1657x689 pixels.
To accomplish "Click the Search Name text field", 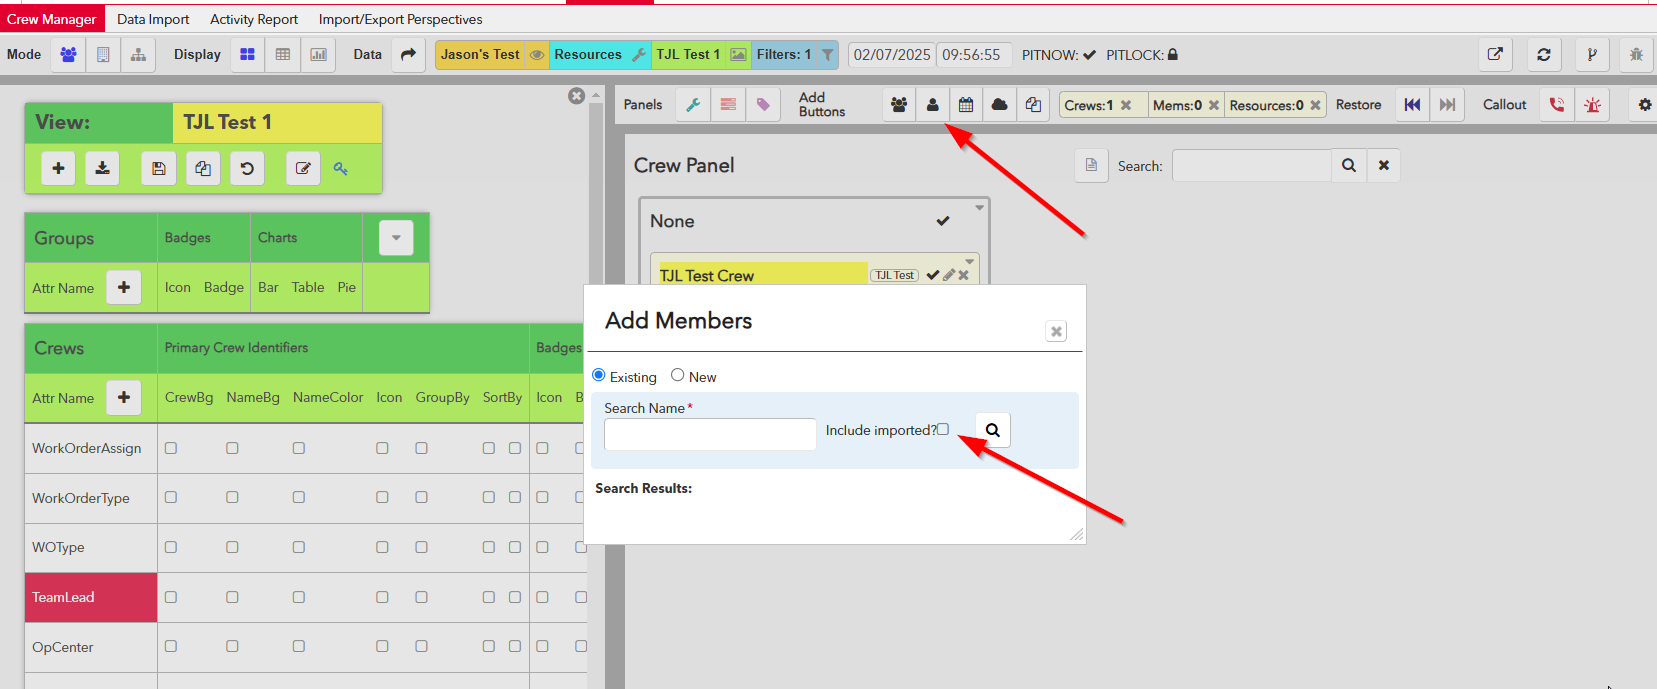I will (710, 434).
